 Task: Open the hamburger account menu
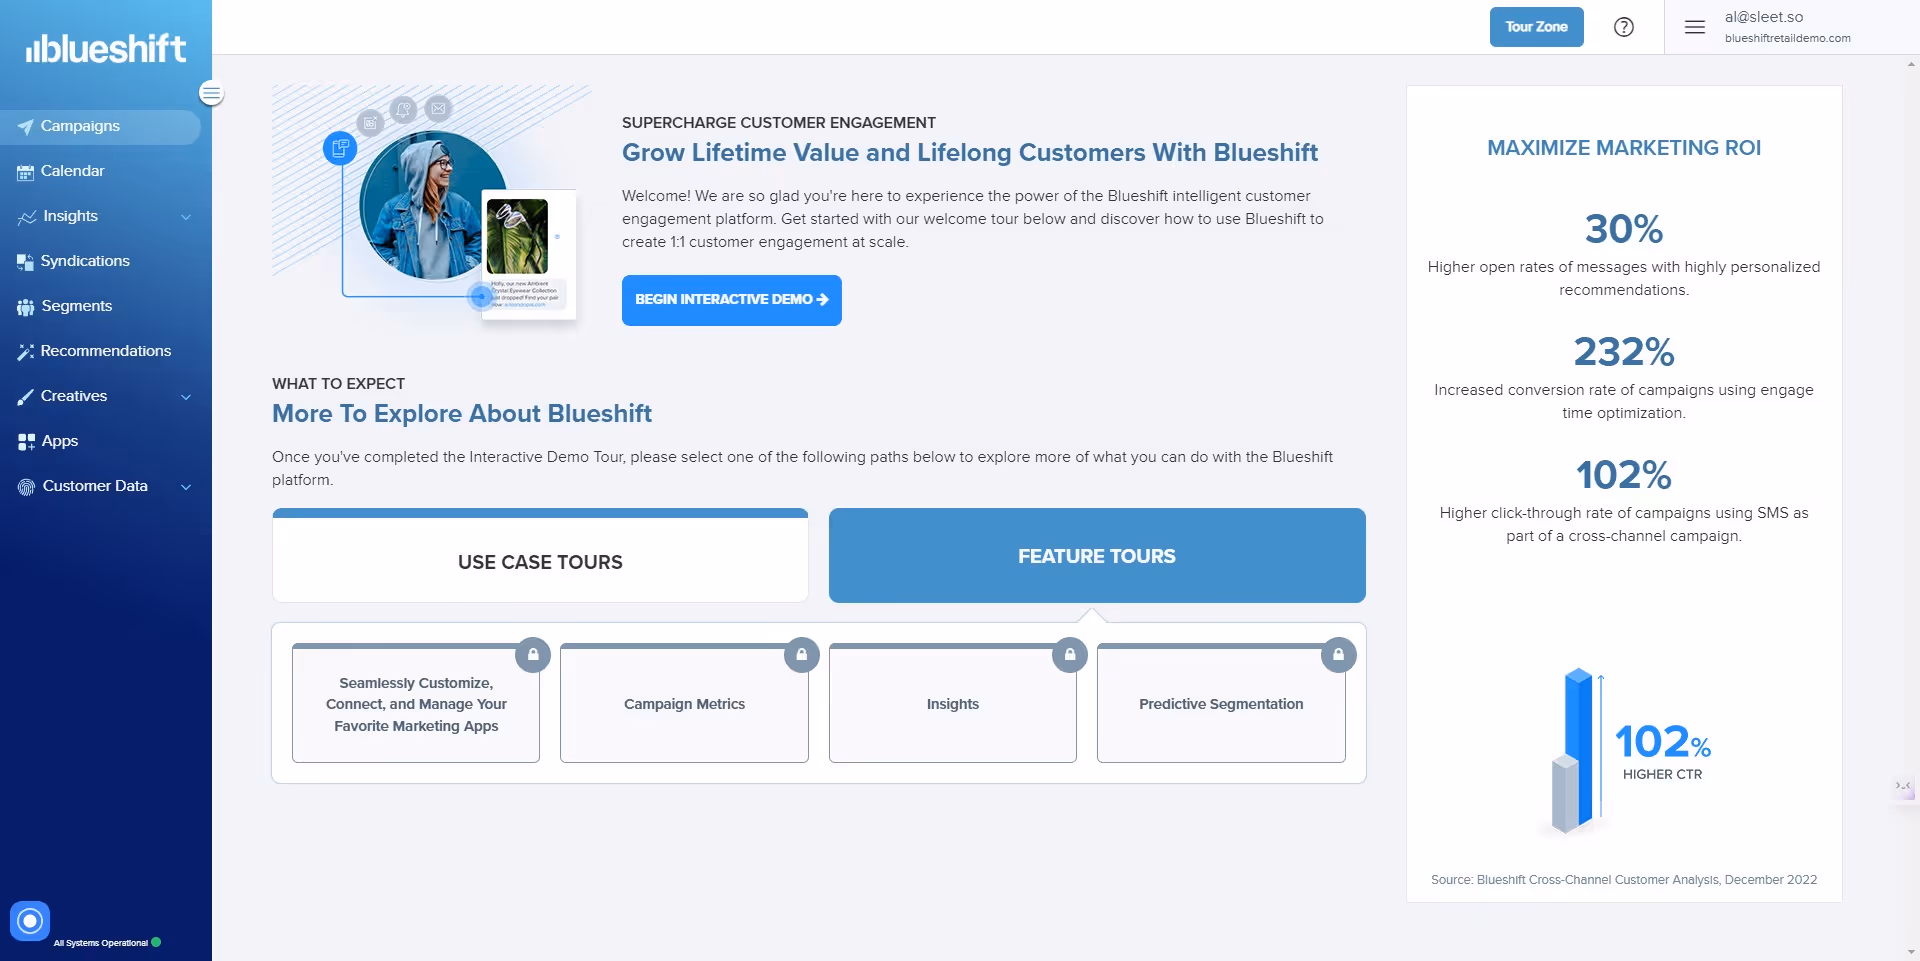tap(1694, 27)
